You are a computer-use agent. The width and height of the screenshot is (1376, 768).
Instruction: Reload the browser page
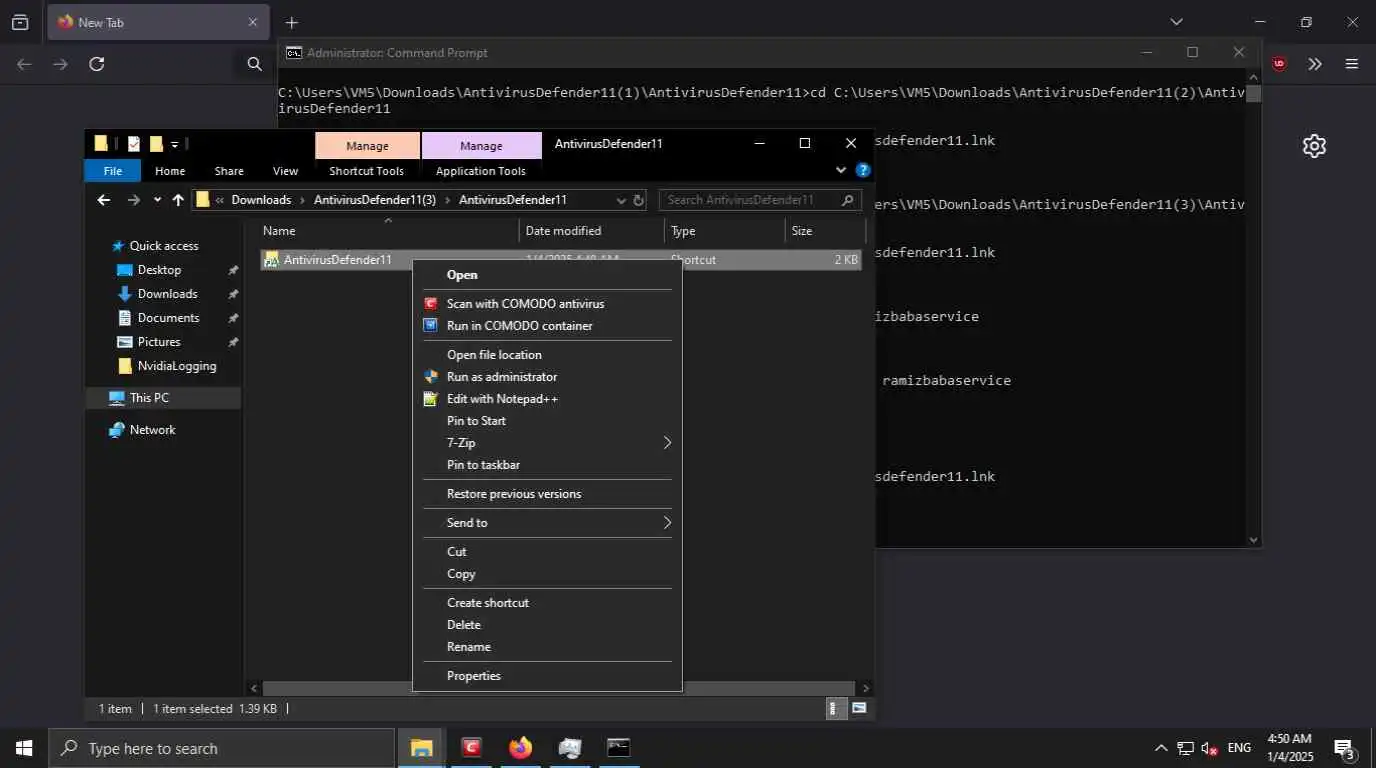tap(97, 64)
